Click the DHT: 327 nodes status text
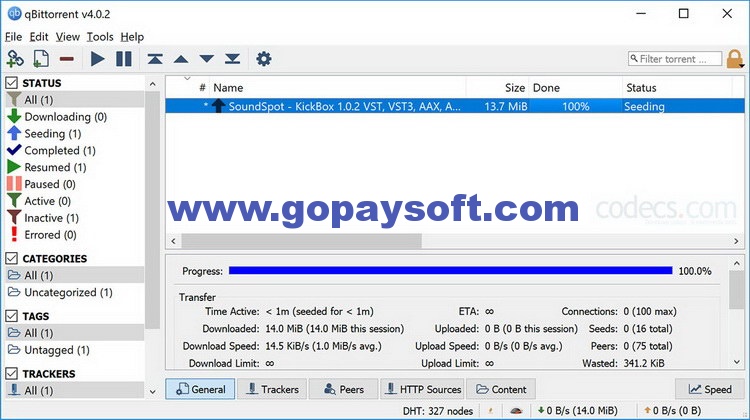The height and width of the screenshot is (420, 750). [438, 410]
